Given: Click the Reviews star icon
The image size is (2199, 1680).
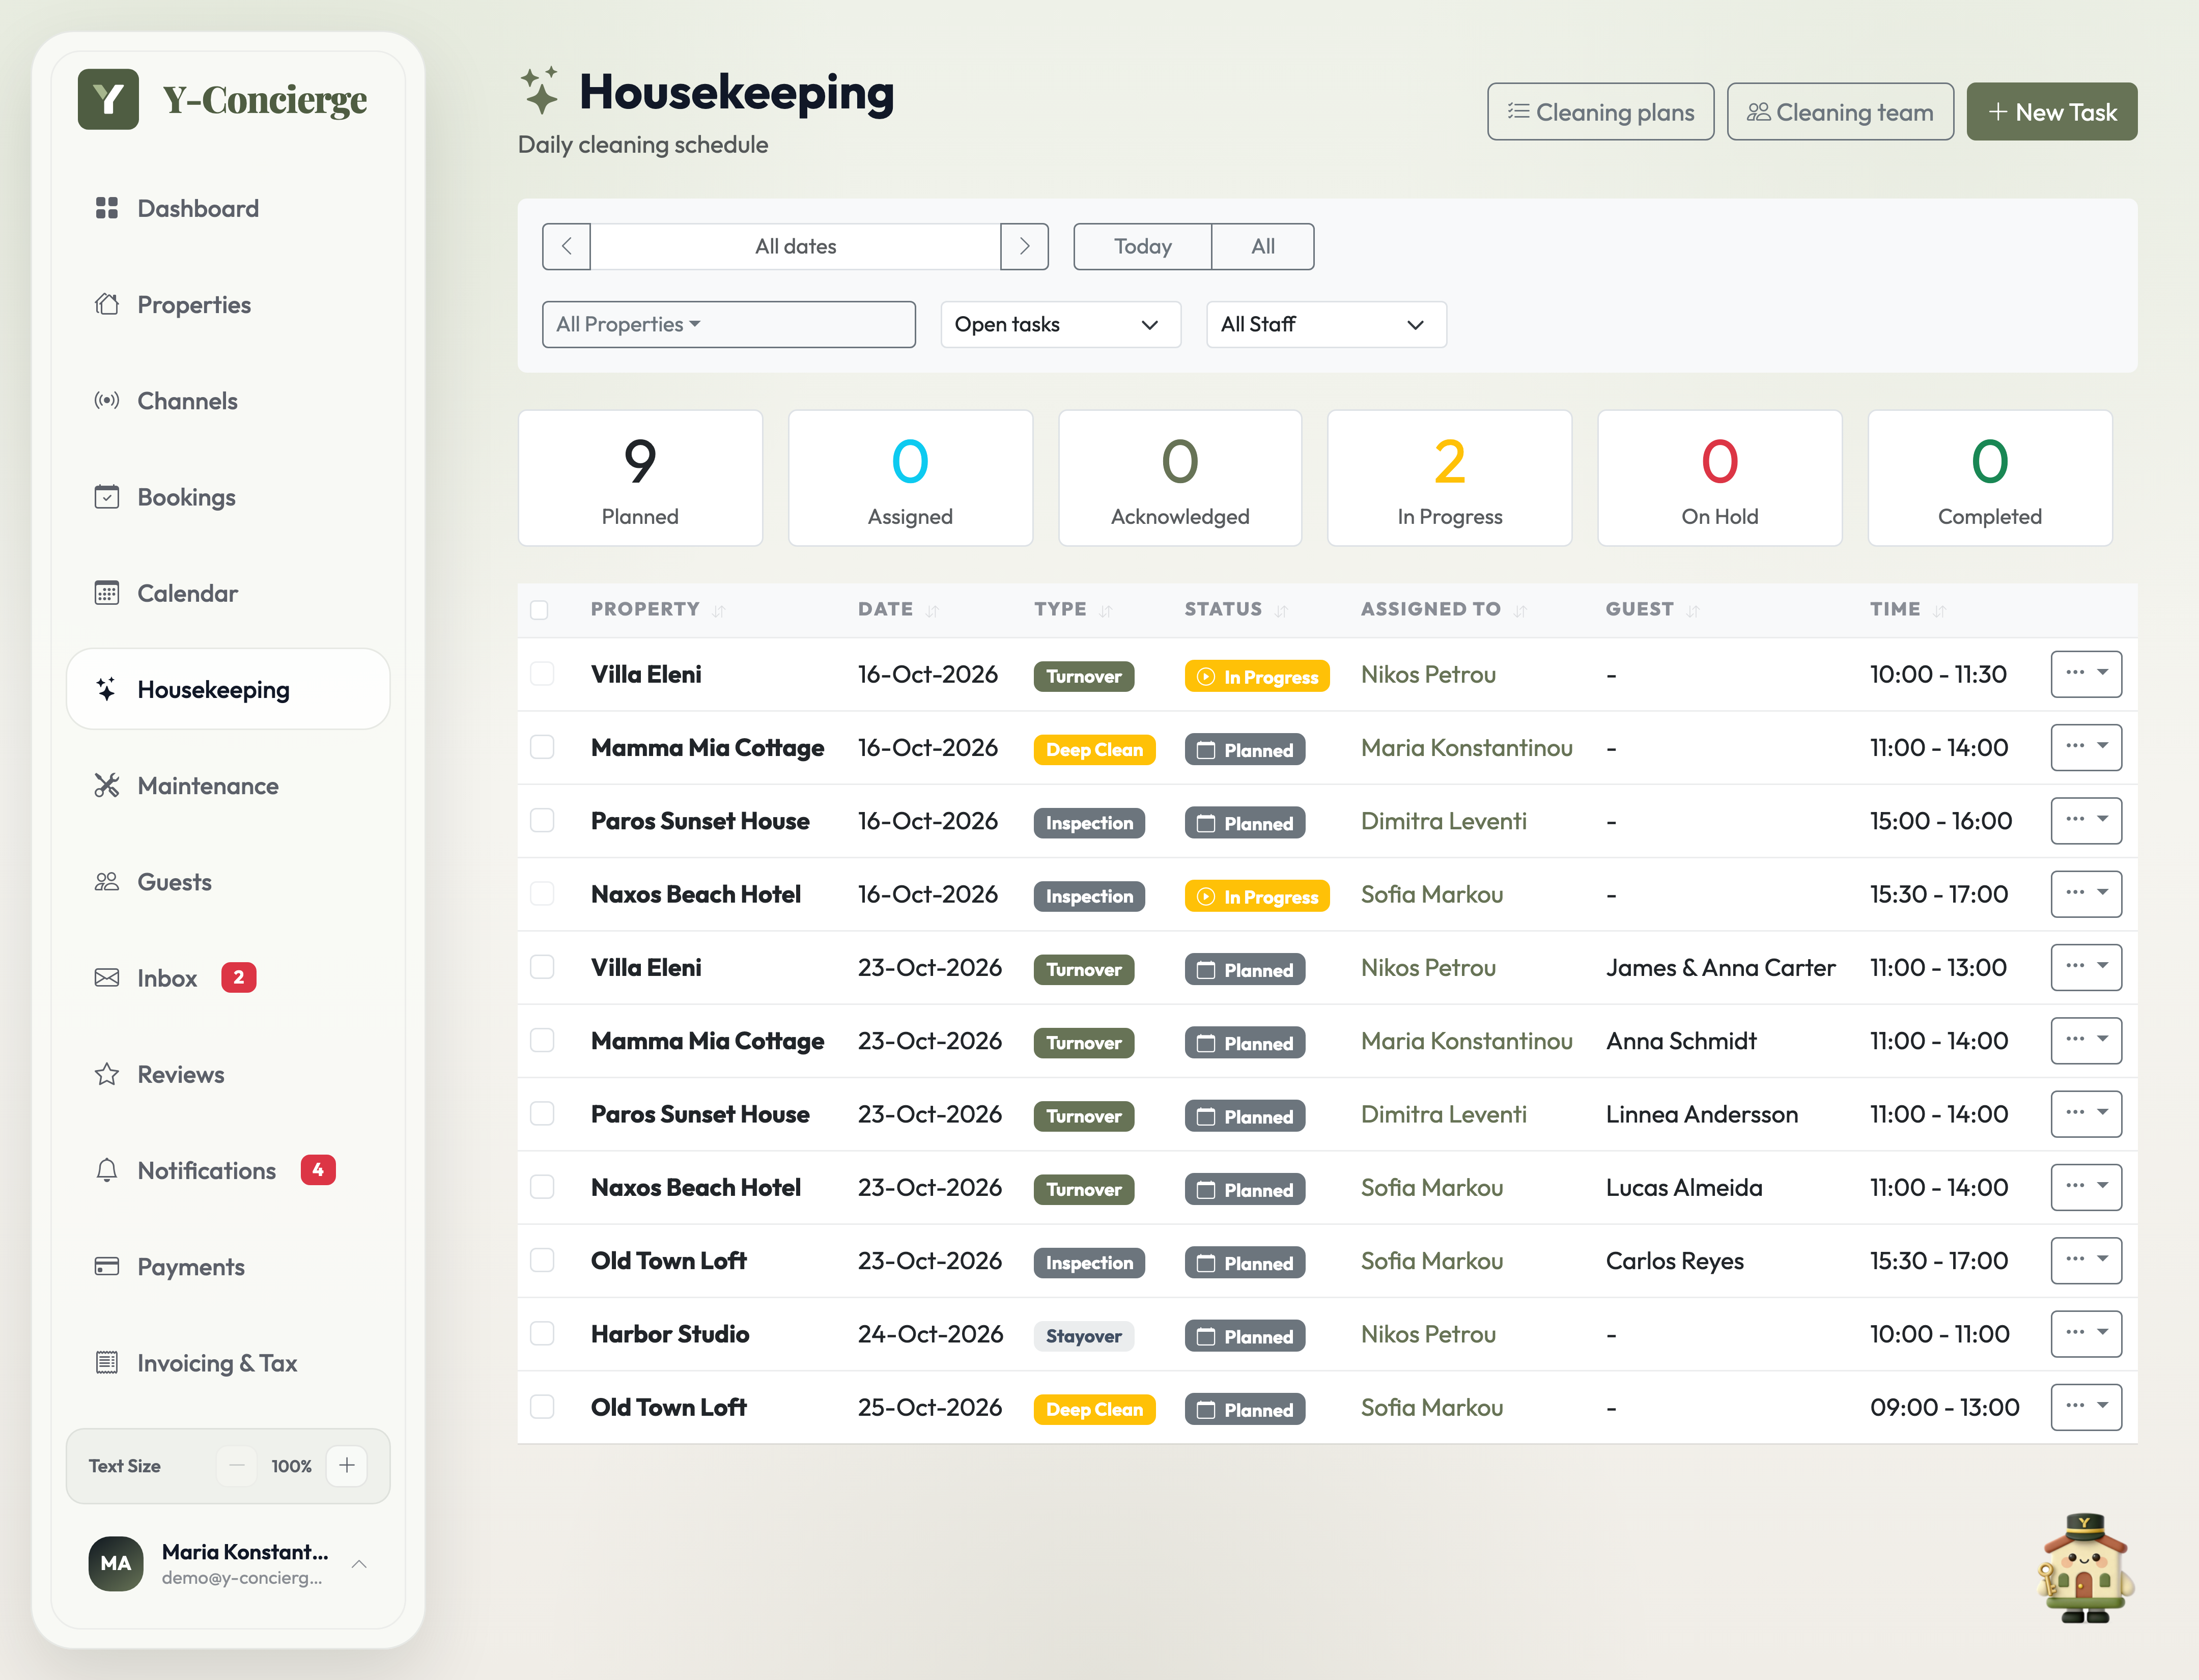Looking at the screenshot, I should click(106, 1074).
